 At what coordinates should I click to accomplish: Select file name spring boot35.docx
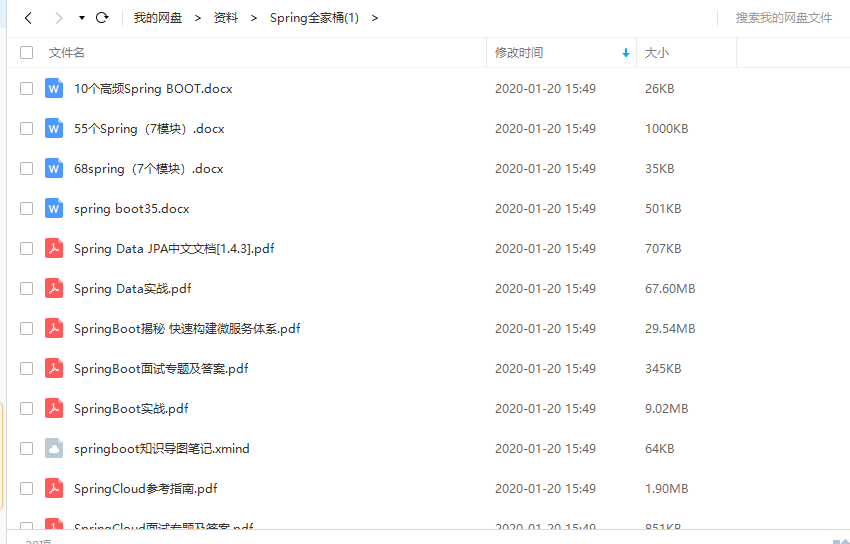click(132, 209)
